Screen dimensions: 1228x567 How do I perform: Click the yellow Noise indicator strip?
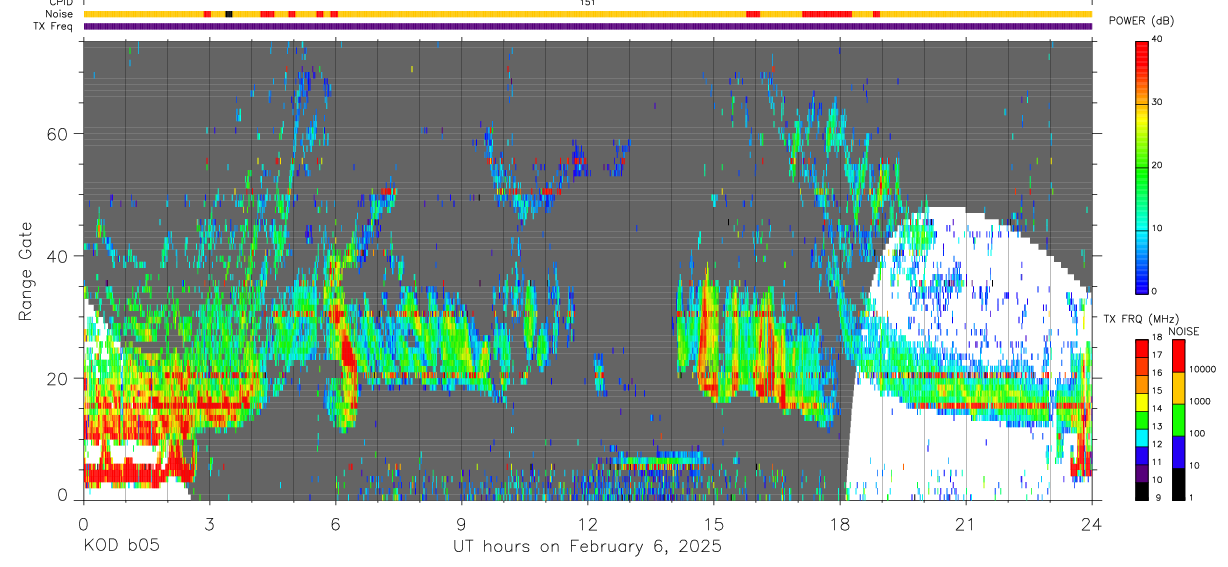click(x=588, y=14)
